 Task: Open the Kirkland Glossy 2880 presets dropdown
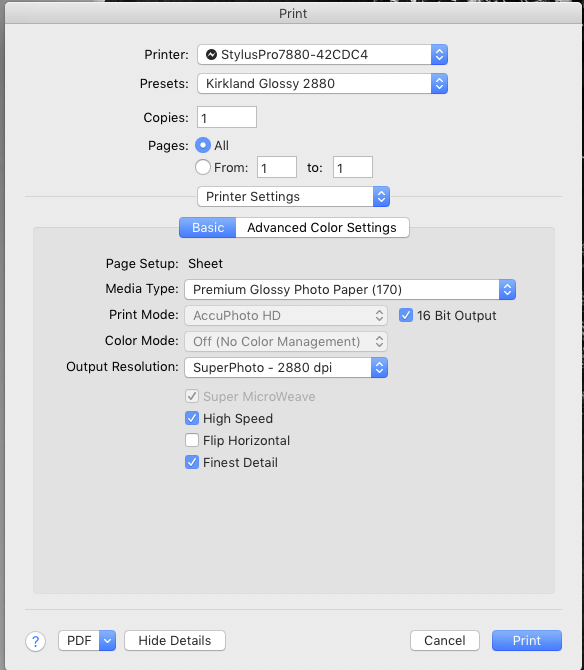(322, 84)
